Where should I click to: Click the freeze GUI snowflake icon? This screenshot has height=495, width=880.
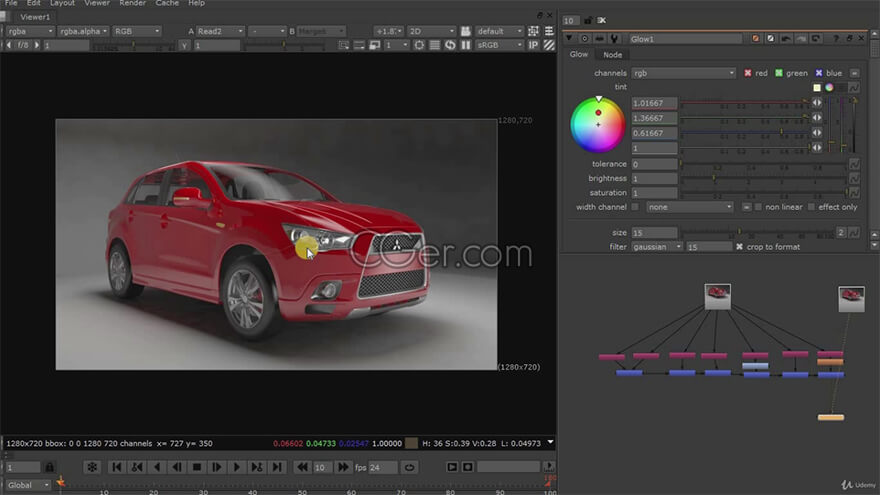92,467
